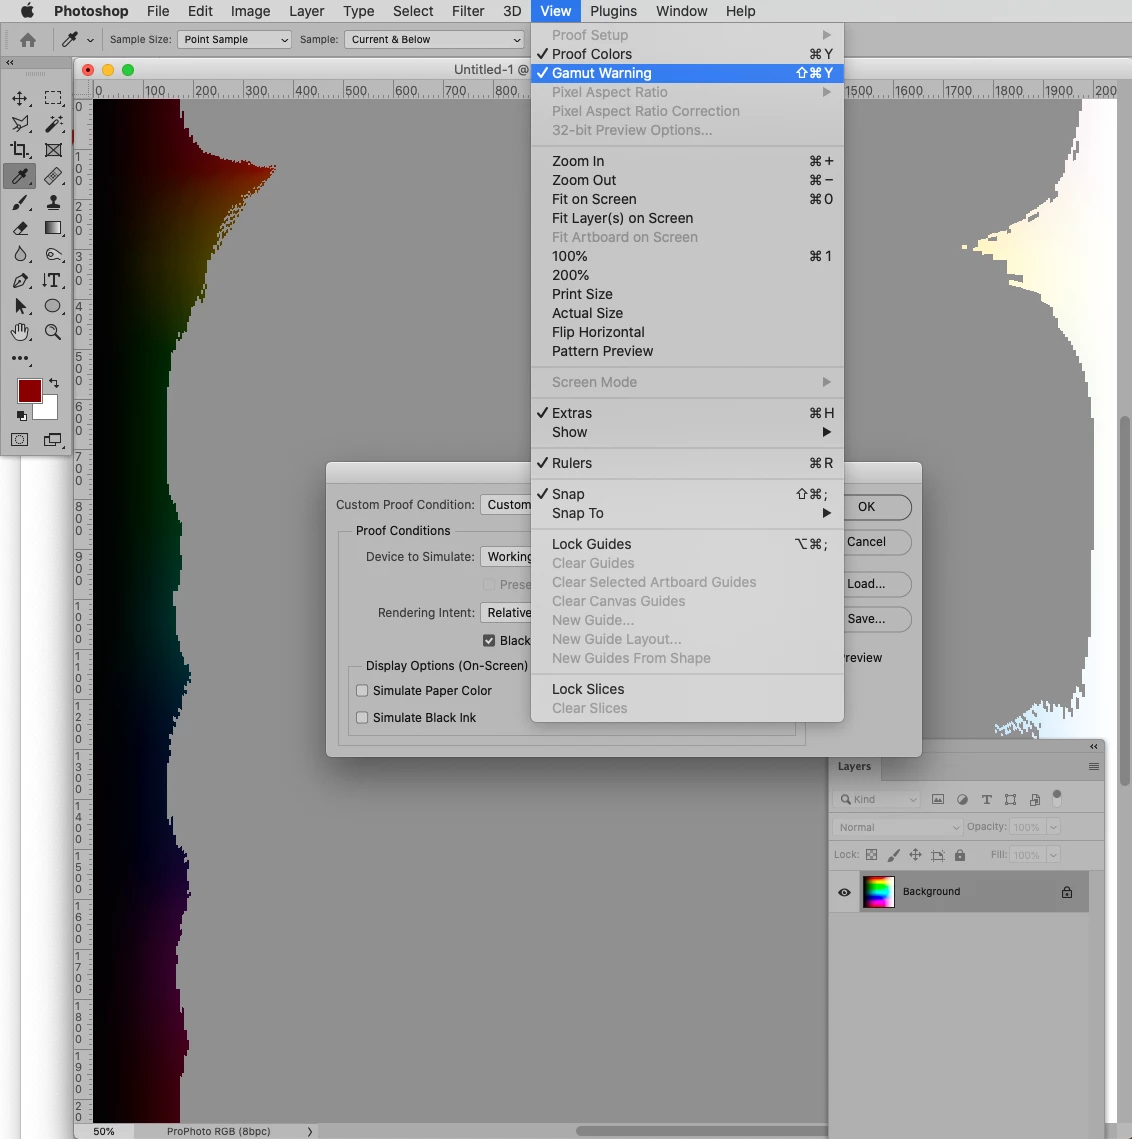1132x1139 pixels.
Task: Toggle Gamut Warning in View menu
Action: click(x=687, y=73)
